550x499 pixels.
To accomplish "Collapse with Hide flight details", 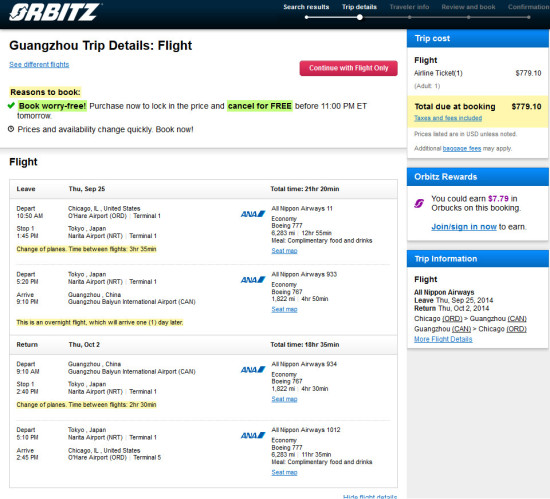I will [370, 497].
